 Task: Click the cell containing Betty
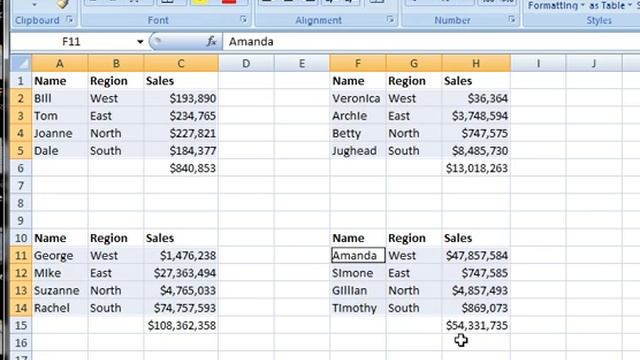coord(358,133)
